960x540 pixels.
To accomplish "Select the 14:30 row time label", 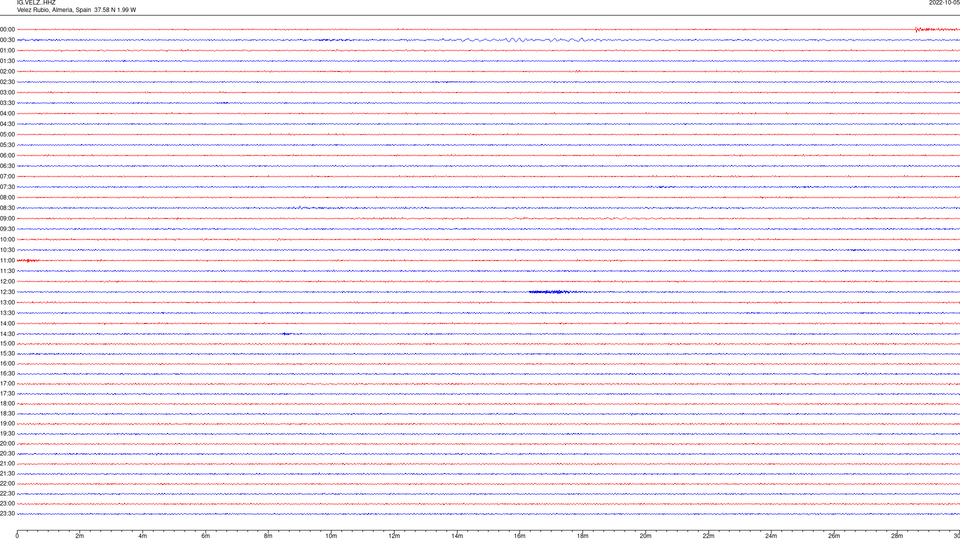I will (x=7, y=334).
